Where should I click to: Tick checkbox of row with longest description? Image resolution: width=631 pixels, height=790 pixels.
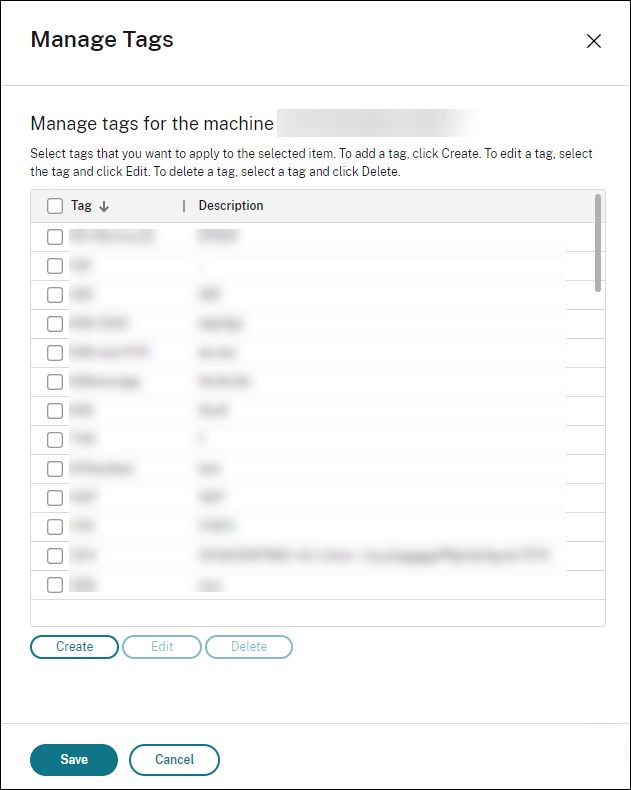pos(54,556)
